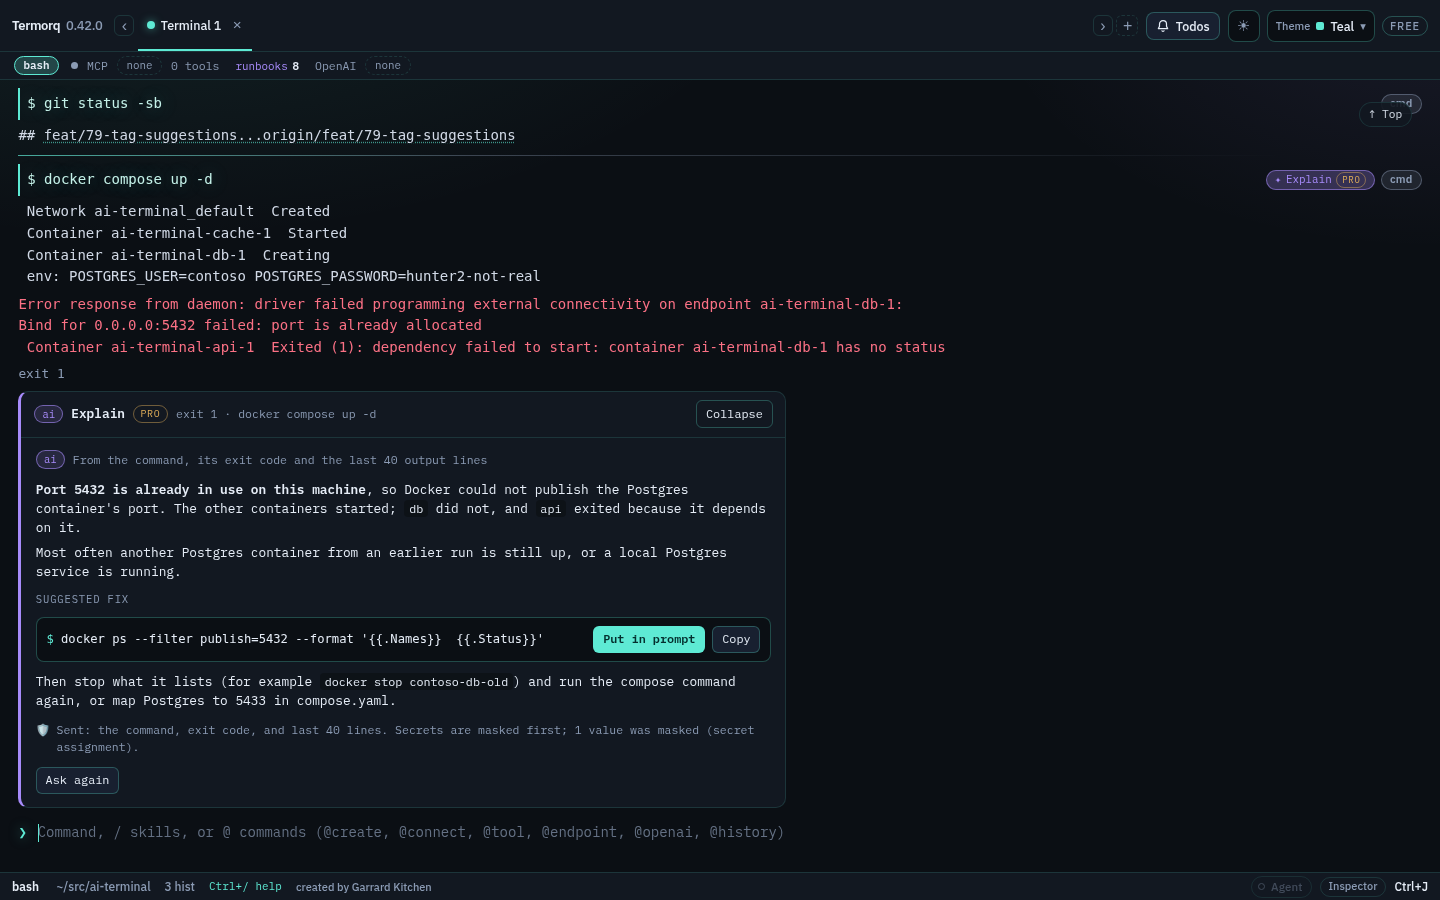Open the Theme Teal dropdown

click(1320, 26)
